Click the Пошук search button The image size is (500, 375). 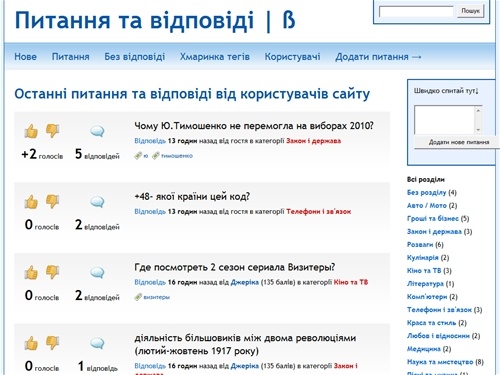pyautogui.click(x=470, y=11)
